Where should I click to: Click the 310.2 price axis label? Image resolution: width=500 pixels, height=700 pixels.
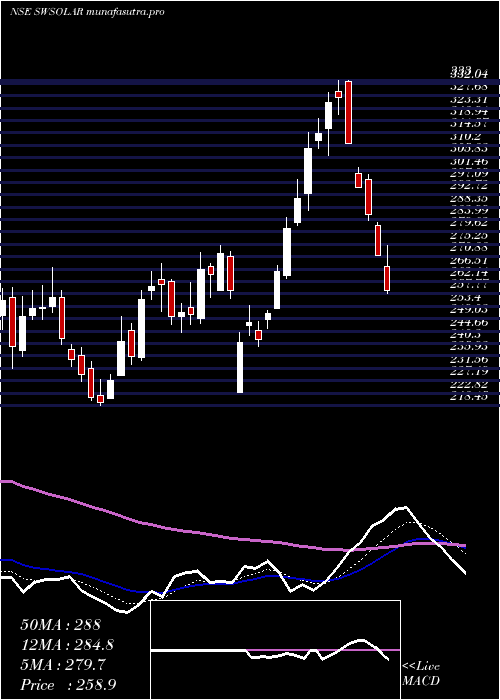coord(464,135)
